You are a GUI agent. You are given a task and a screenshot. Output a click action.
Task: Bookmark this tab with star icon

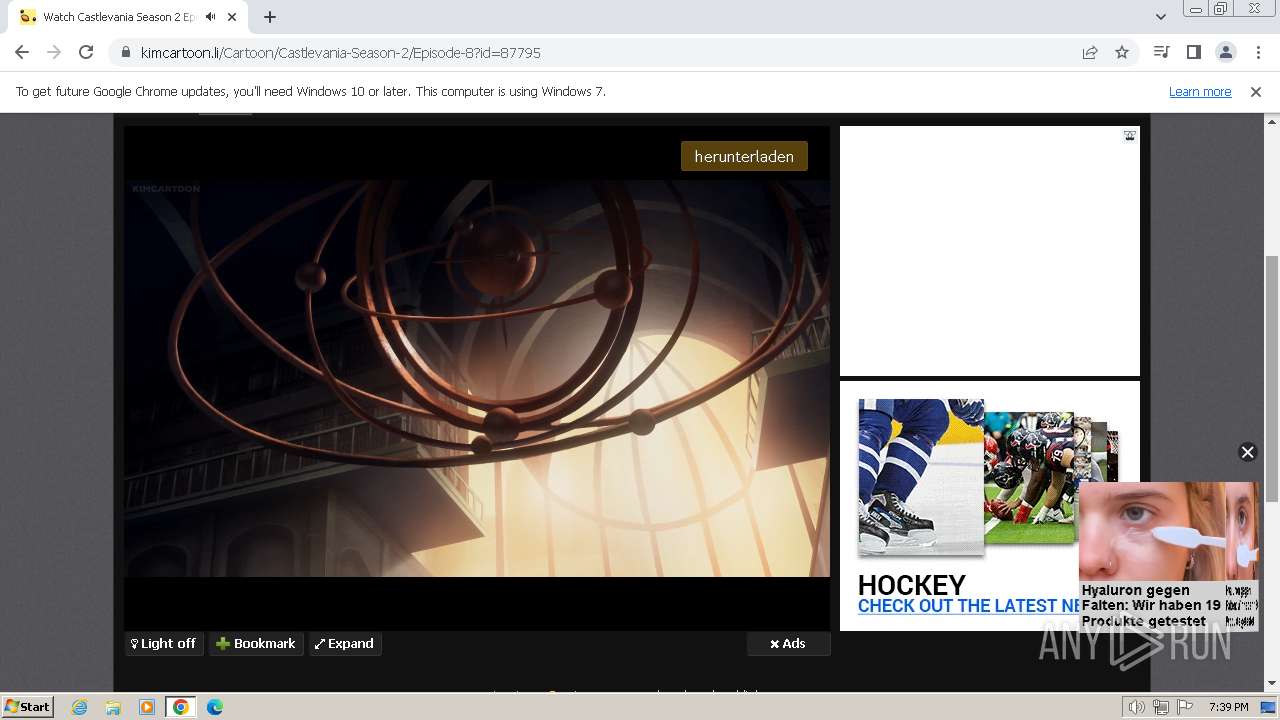(x=1122, y=52)
